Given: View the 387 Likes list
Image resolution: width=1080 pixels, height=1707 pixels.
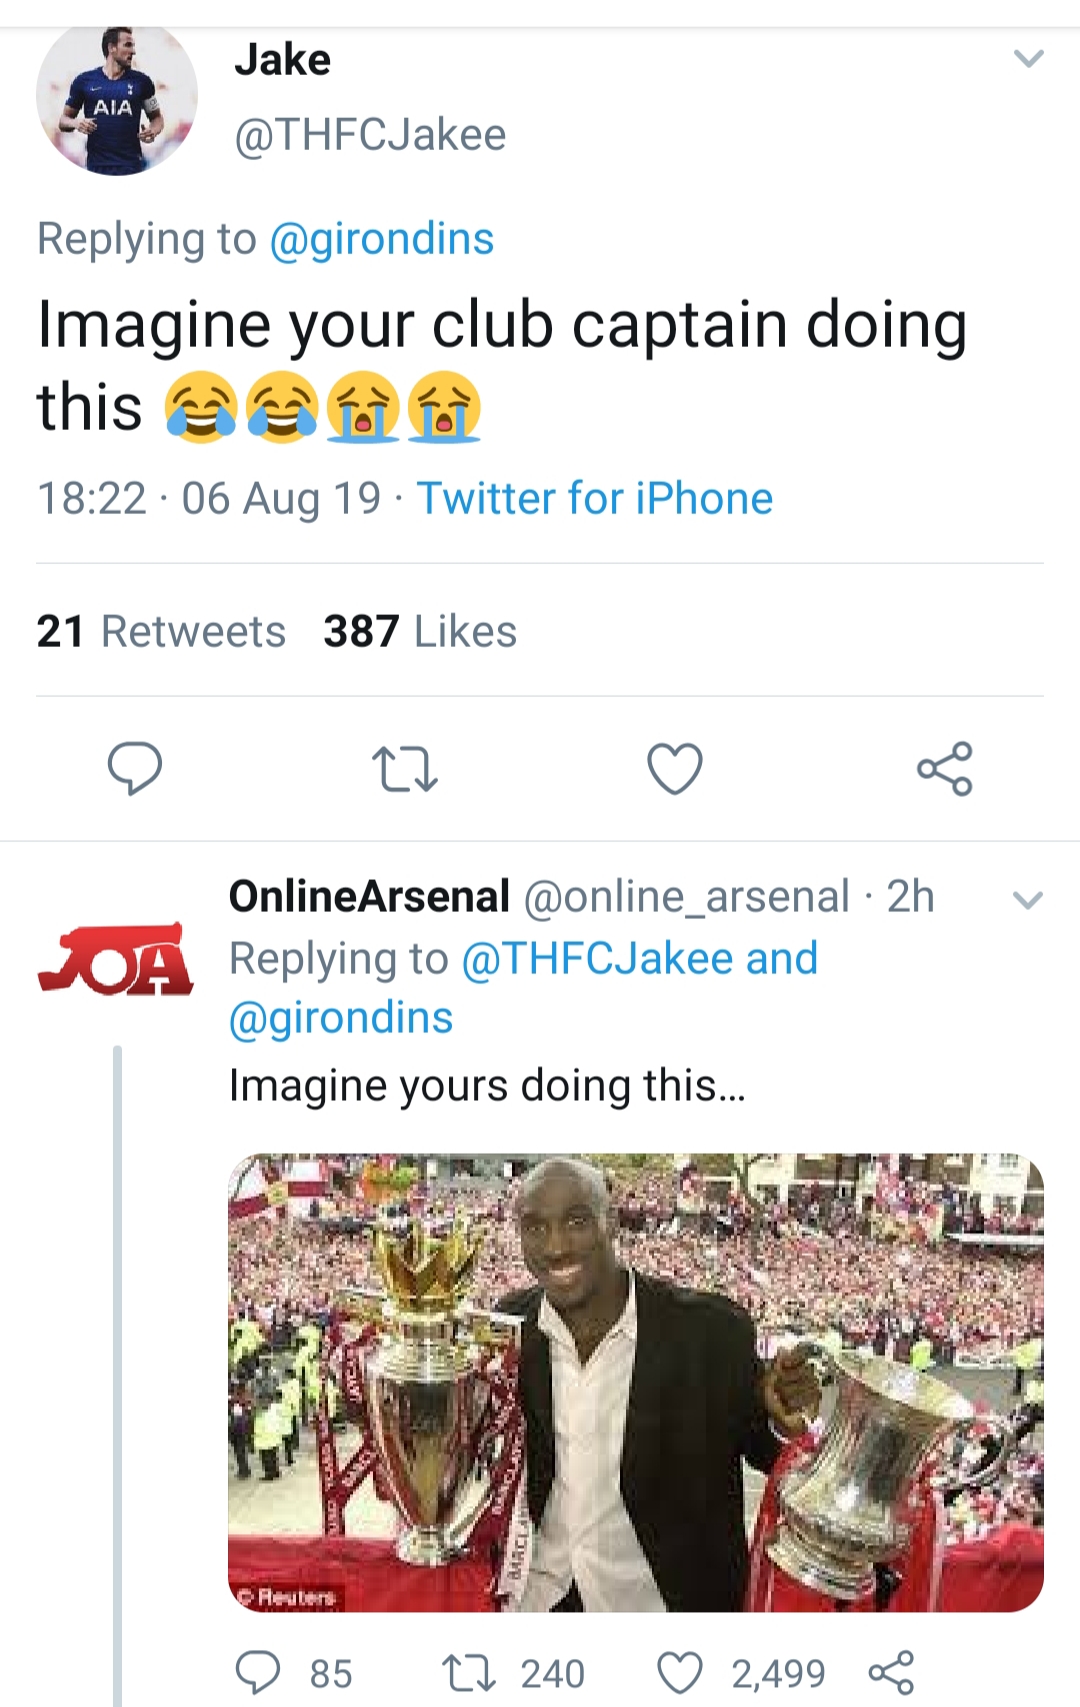Looking at the screenshot, I should coord(420,631).
